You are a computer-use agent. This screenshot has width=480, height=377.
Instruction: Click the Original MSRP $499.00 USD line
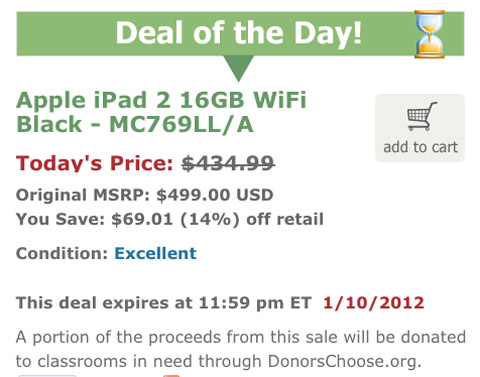145,195
